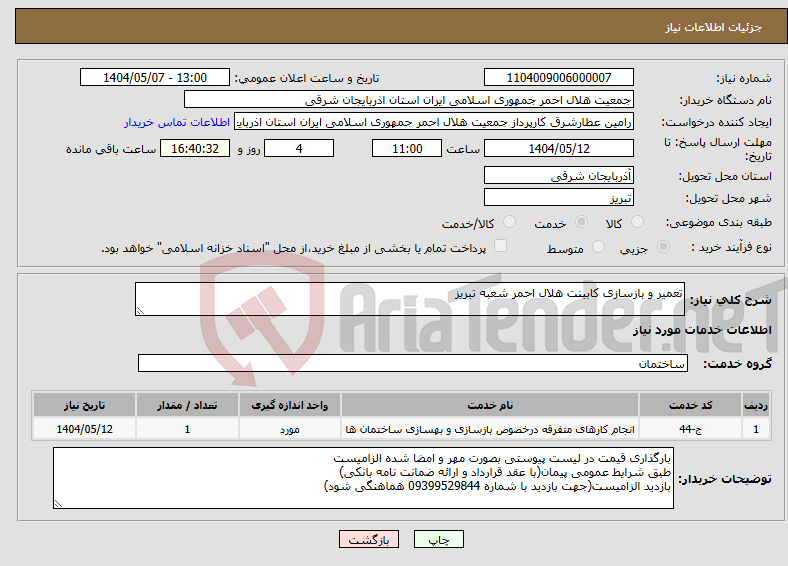788x566 pixels.
Task: Click the توضیحات خریدار label
Action: (725, 479)
